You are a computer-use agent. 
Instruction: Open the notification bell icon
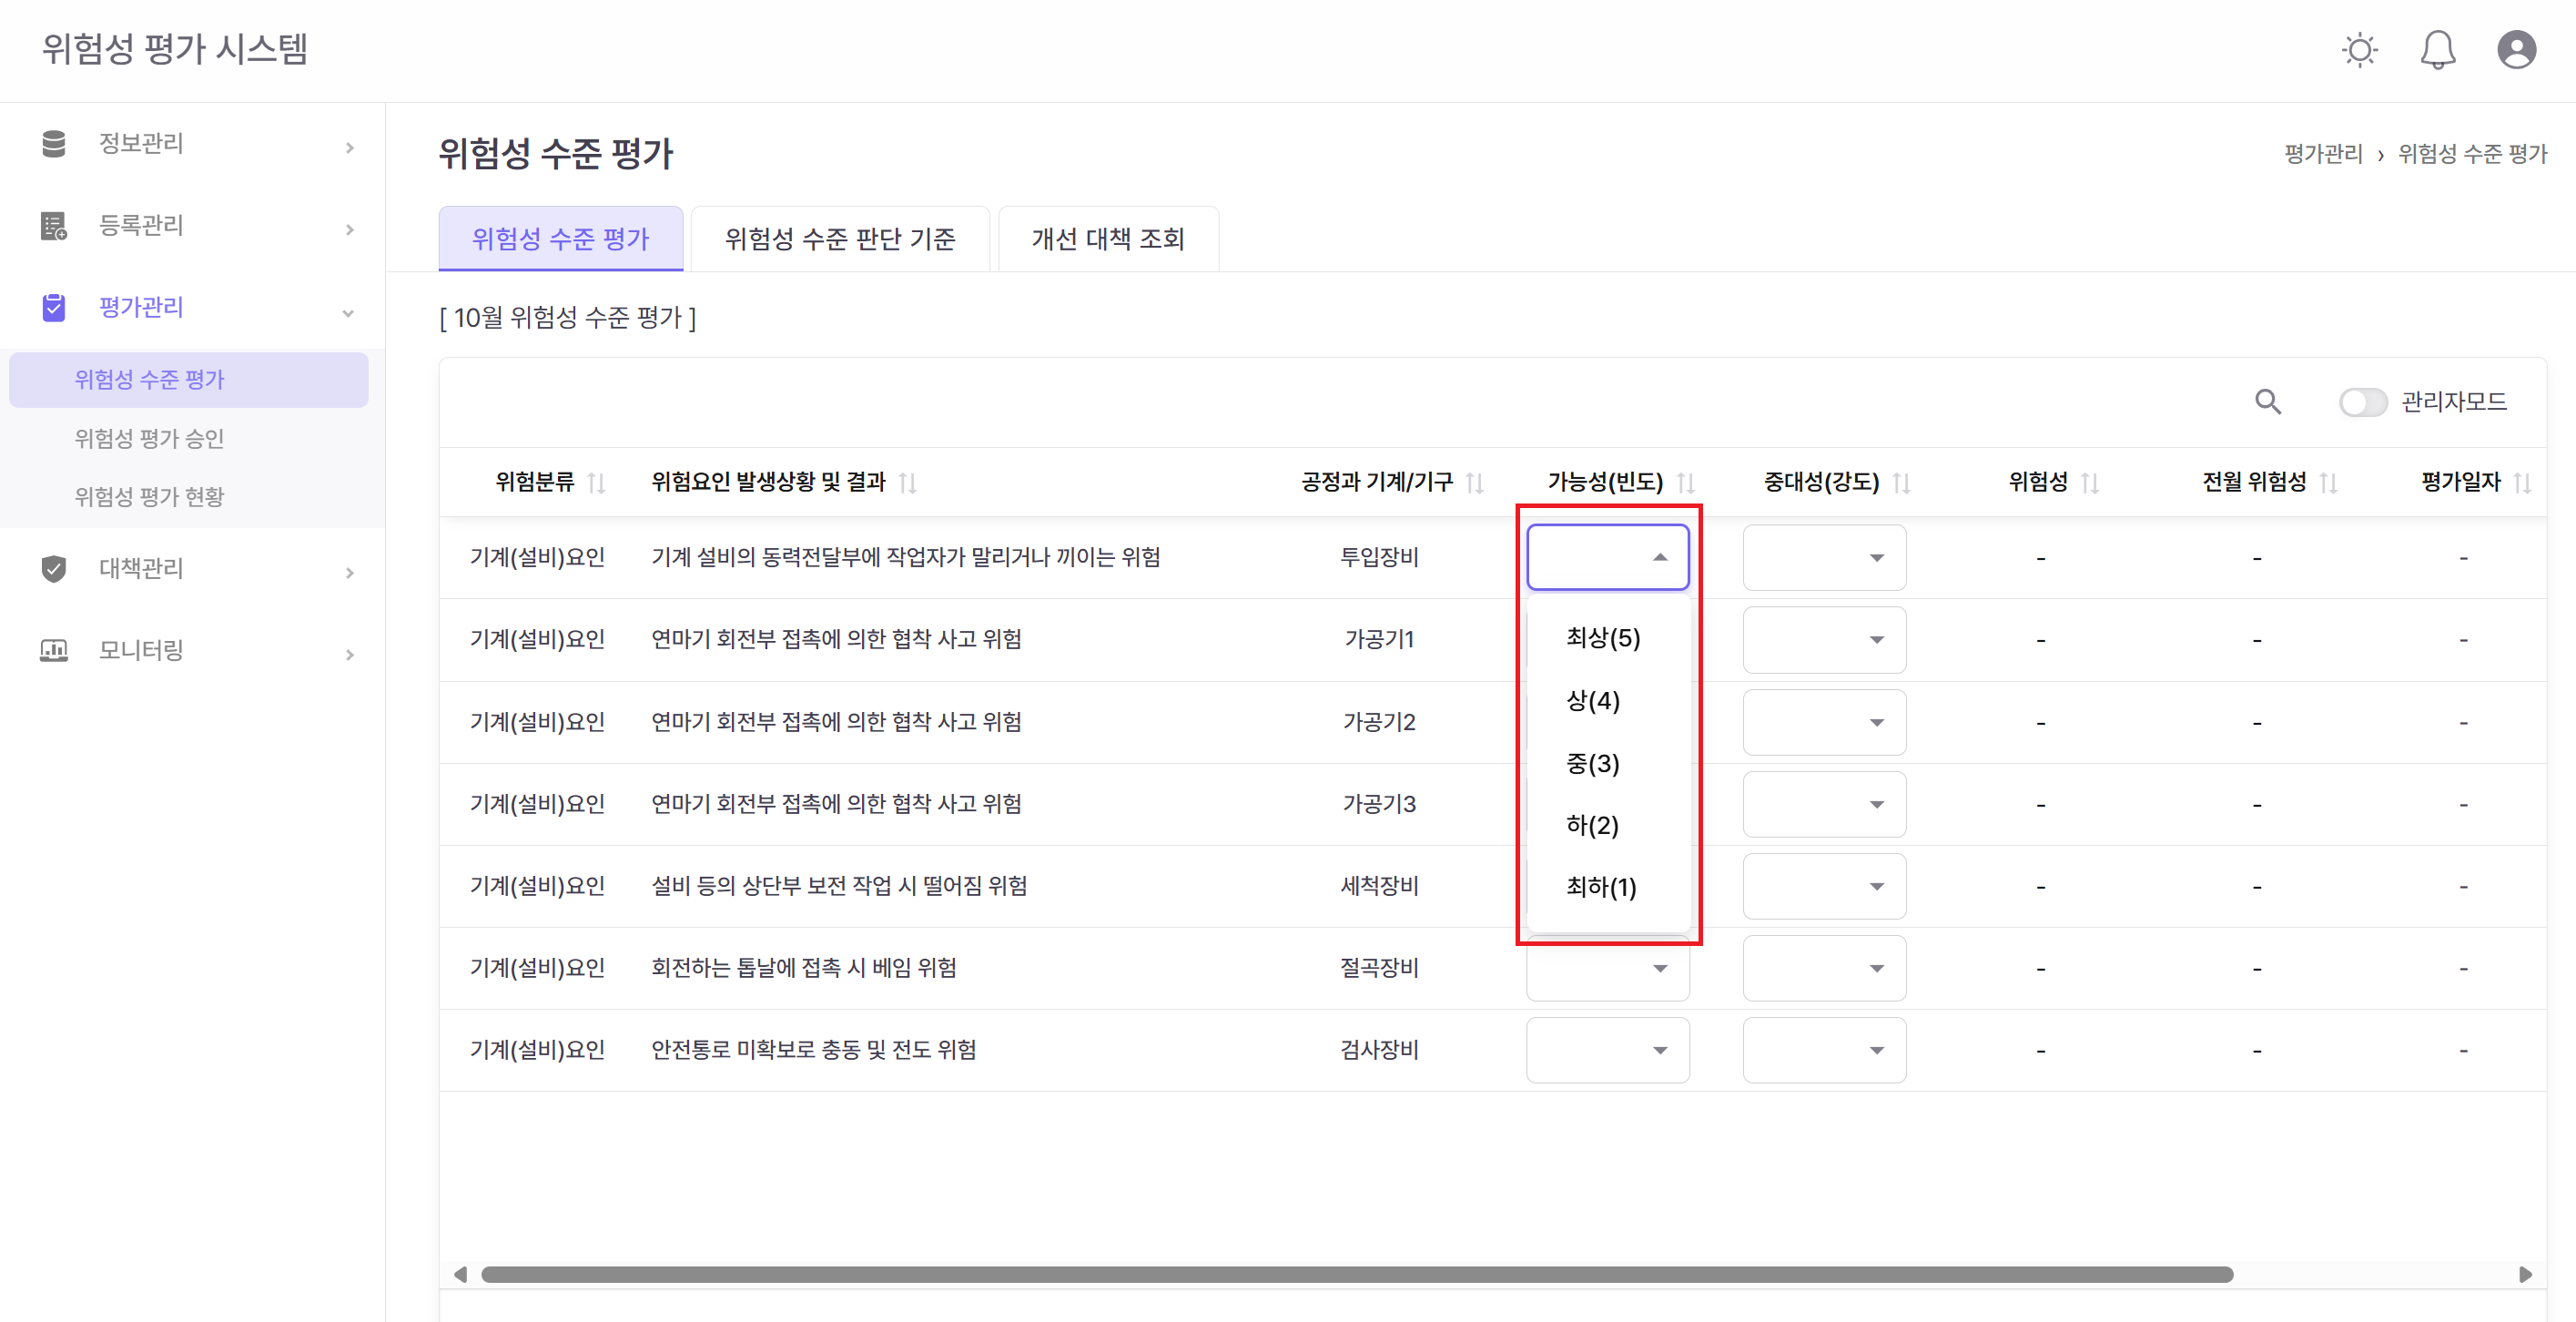click(2437, 49)
